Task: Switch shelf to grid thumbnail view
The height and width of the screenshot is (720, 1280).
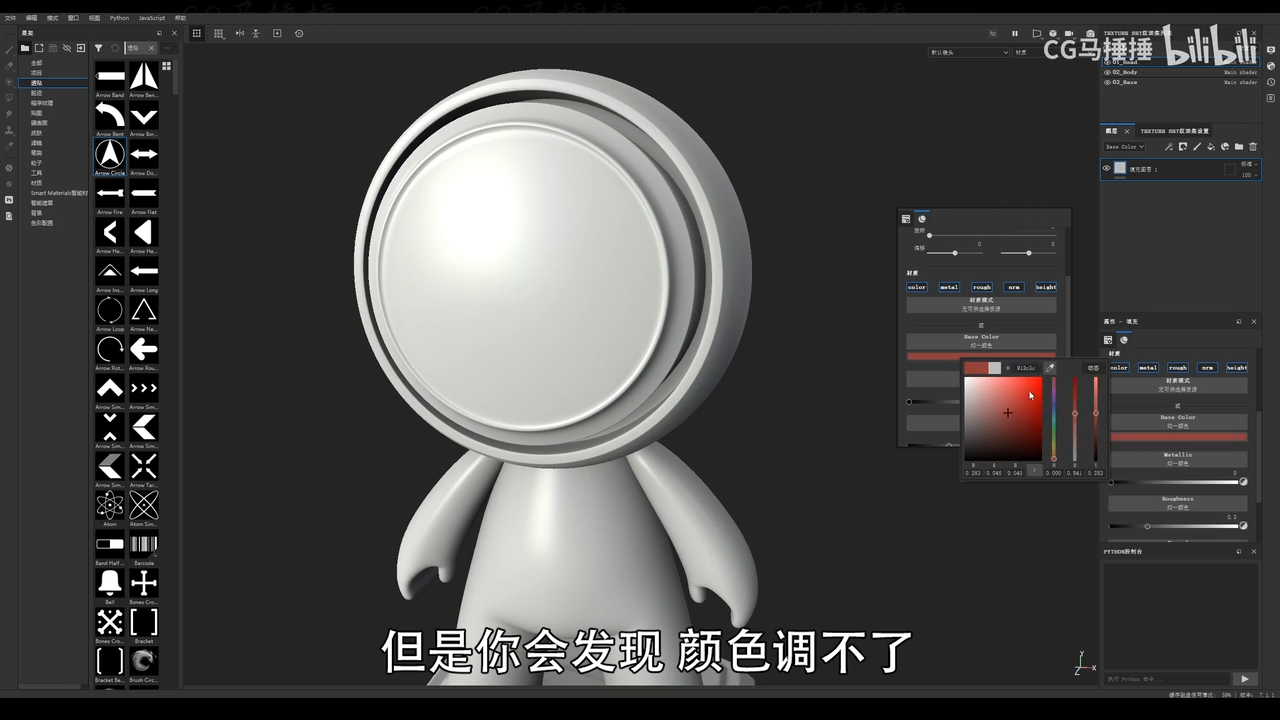Action: pyautogui.click(x=166, y=66)
